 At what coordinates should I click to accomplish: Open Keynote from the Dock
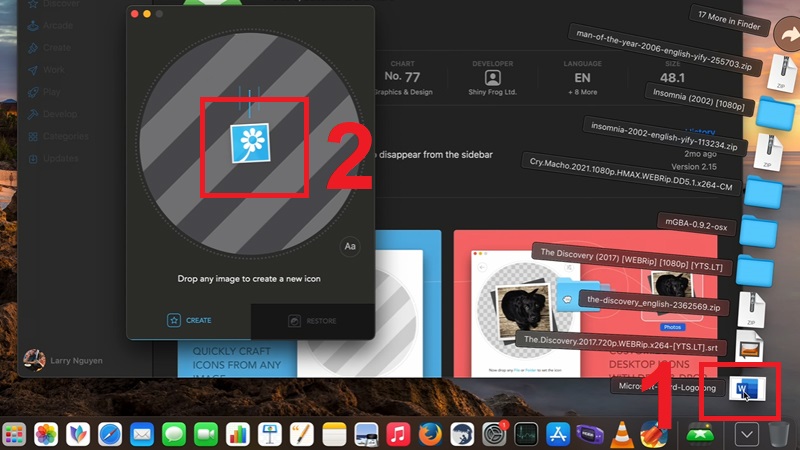(270, 435)
